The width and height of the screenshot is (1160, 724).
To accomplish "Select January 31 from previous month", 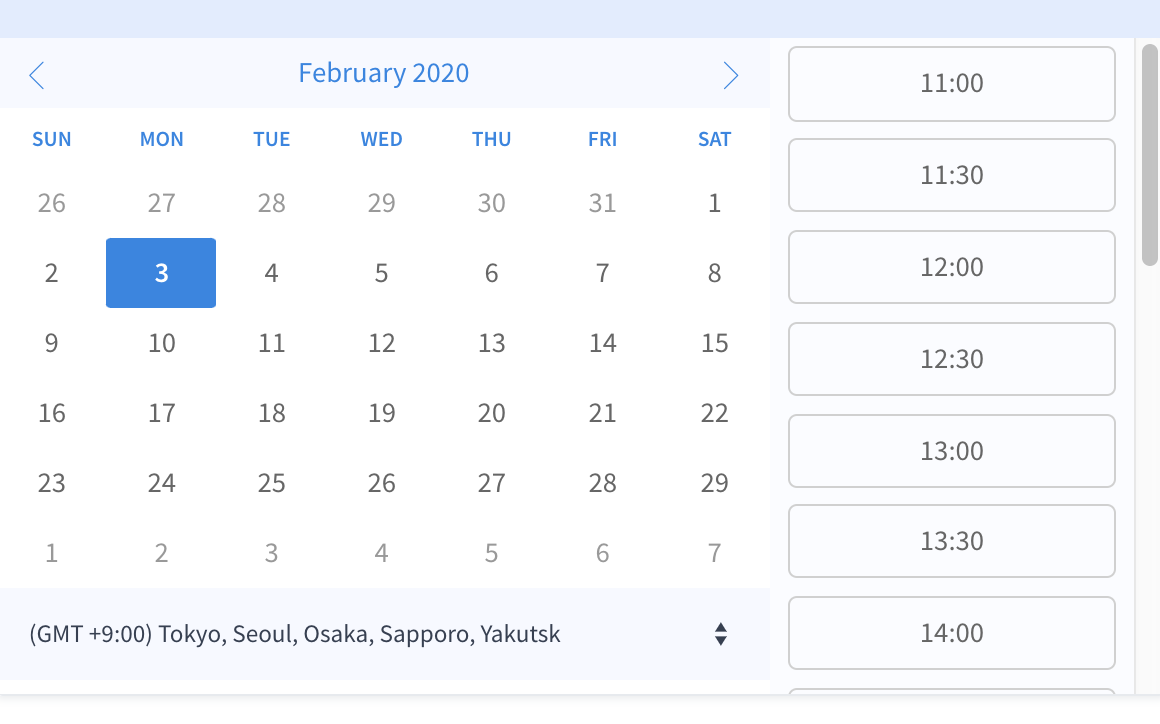I will click(602, 203).
